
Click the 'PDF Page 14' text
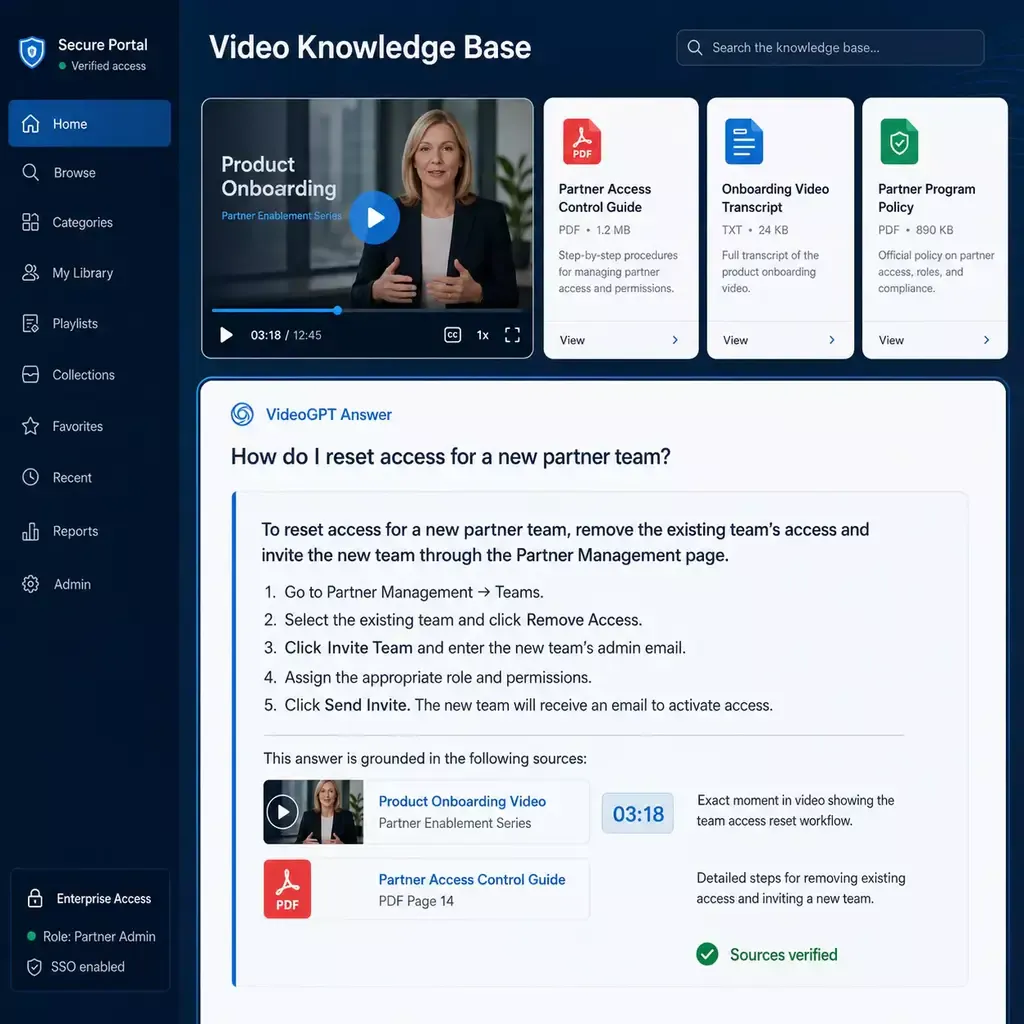pyautogui.click(x=416, y=901)
